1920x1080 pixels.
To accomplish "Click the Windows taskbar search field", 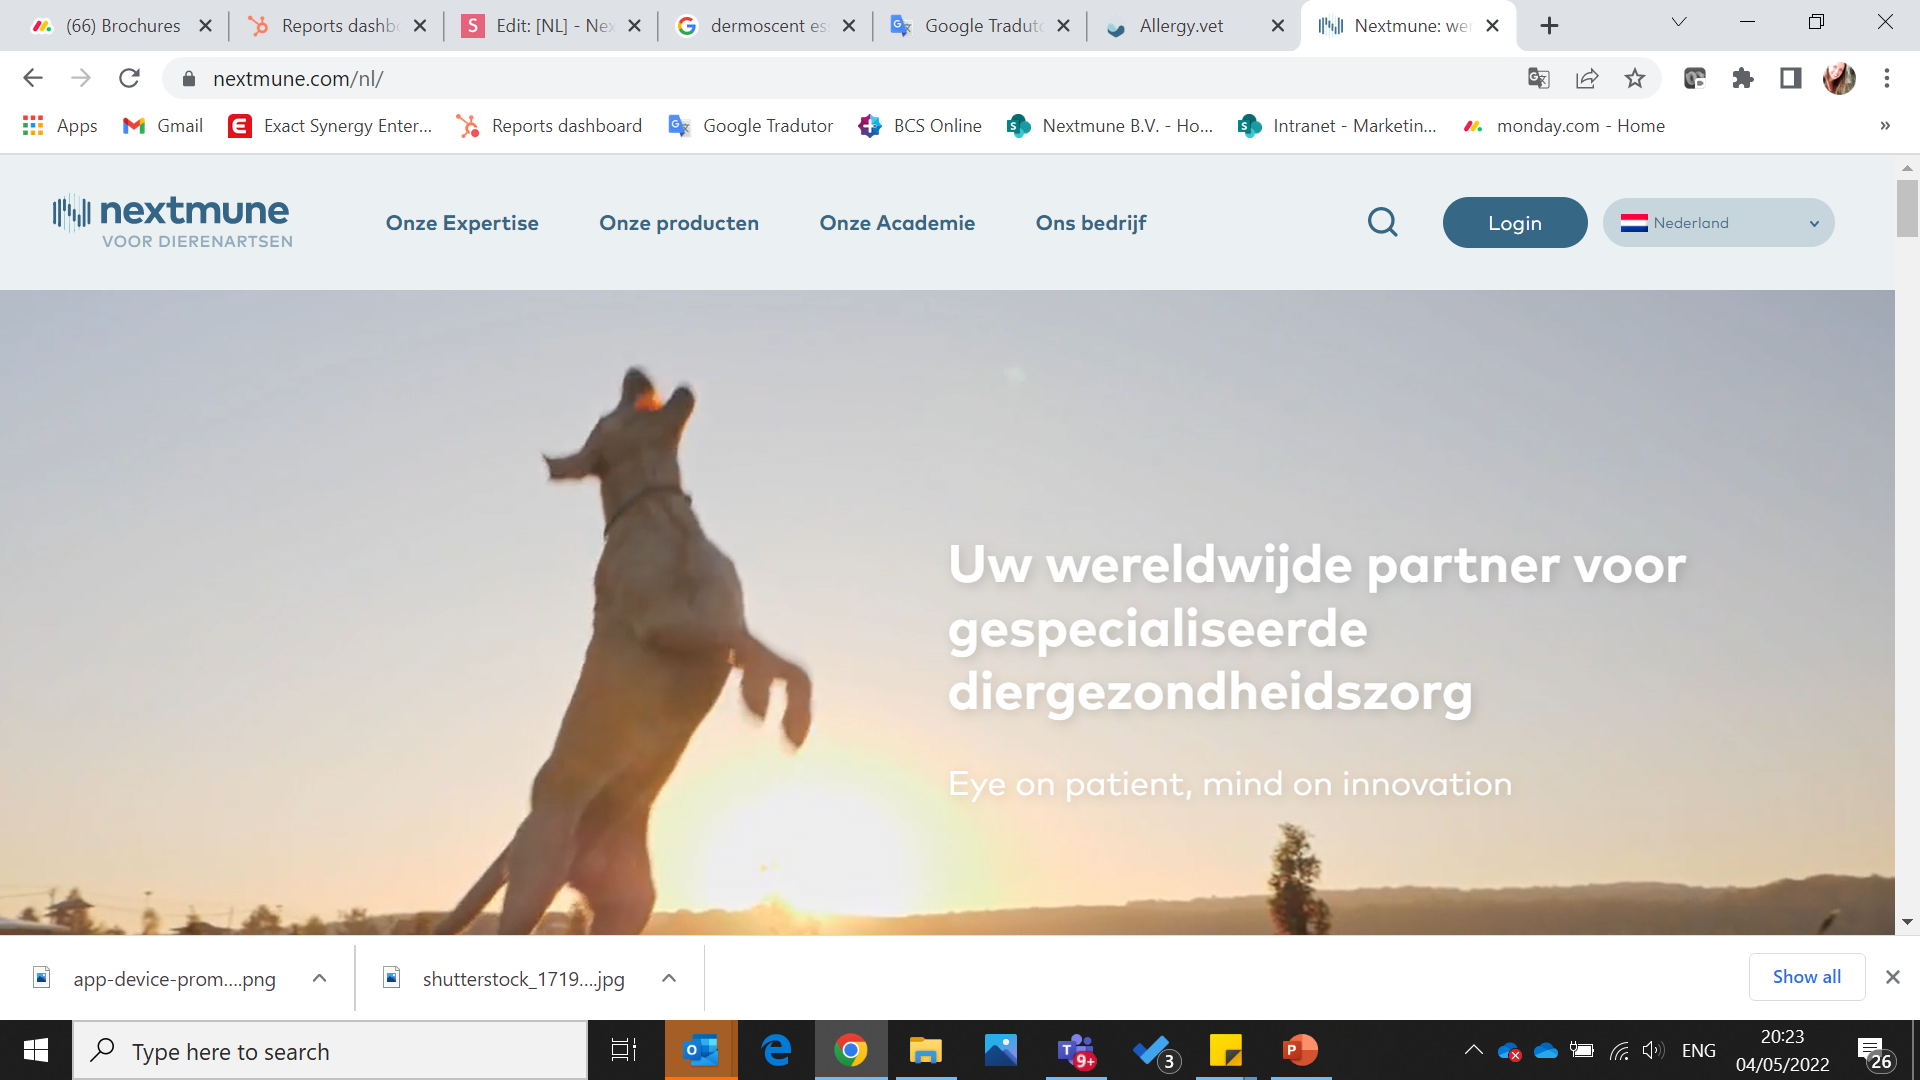I will (x=330, y=1051).
